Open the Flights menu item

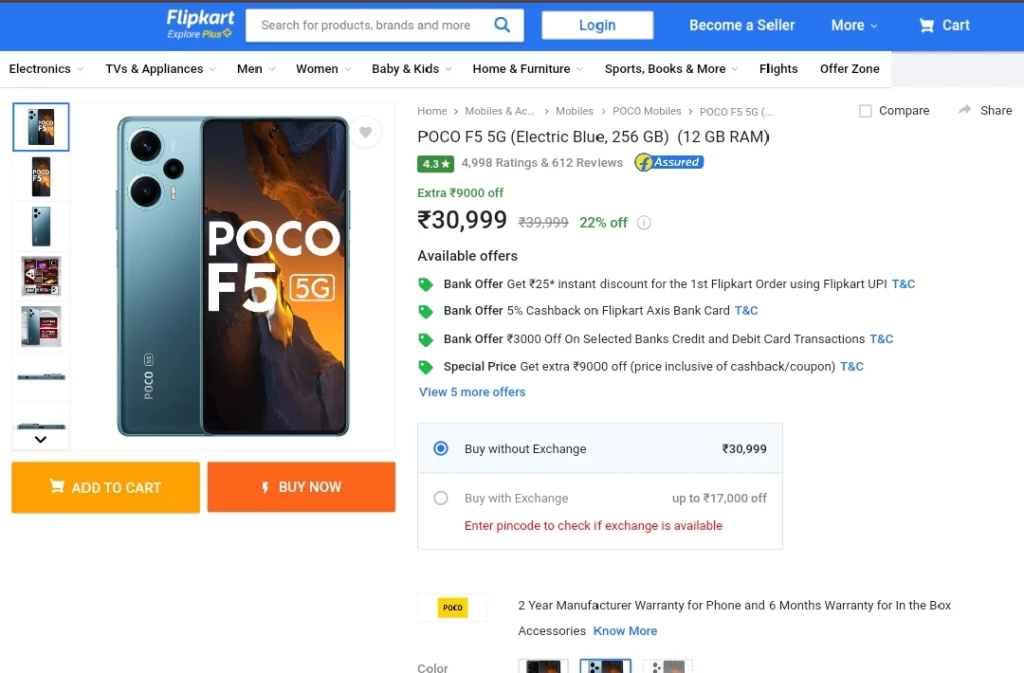pos(778,69)
